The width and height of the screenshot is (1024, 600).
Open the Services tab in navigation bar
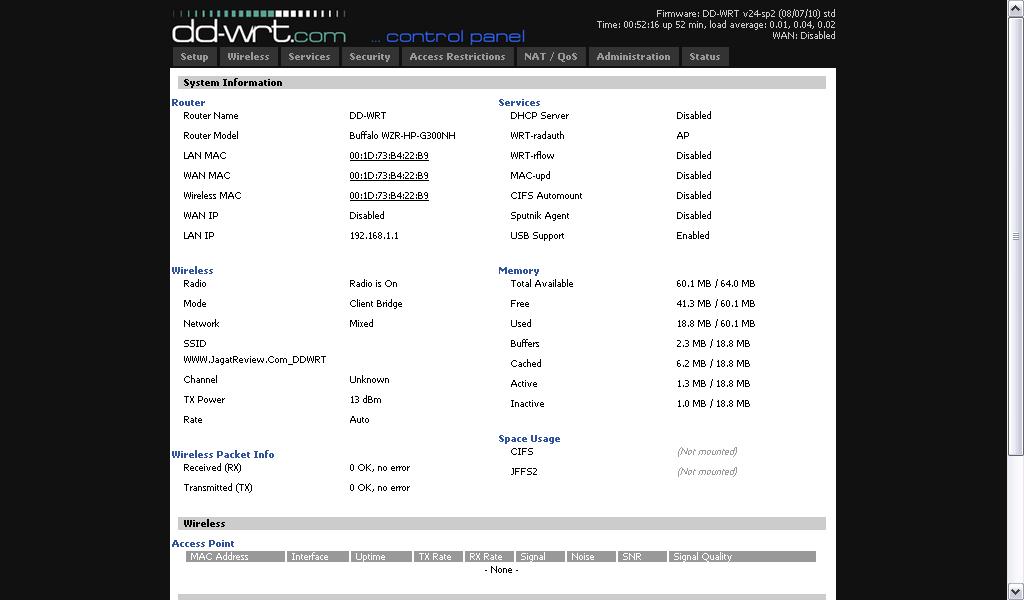coord(309,57)
